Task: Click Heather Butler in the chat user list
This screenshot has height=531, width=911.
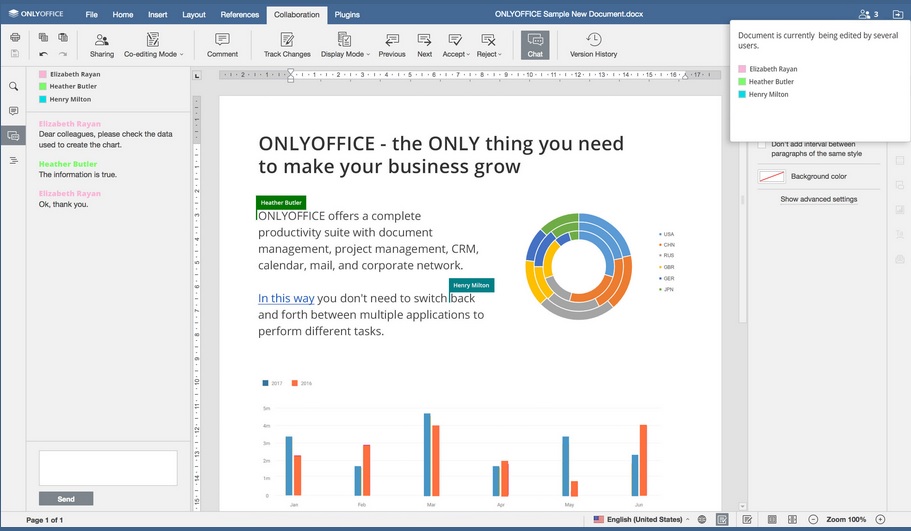Action: pos(67,87)
